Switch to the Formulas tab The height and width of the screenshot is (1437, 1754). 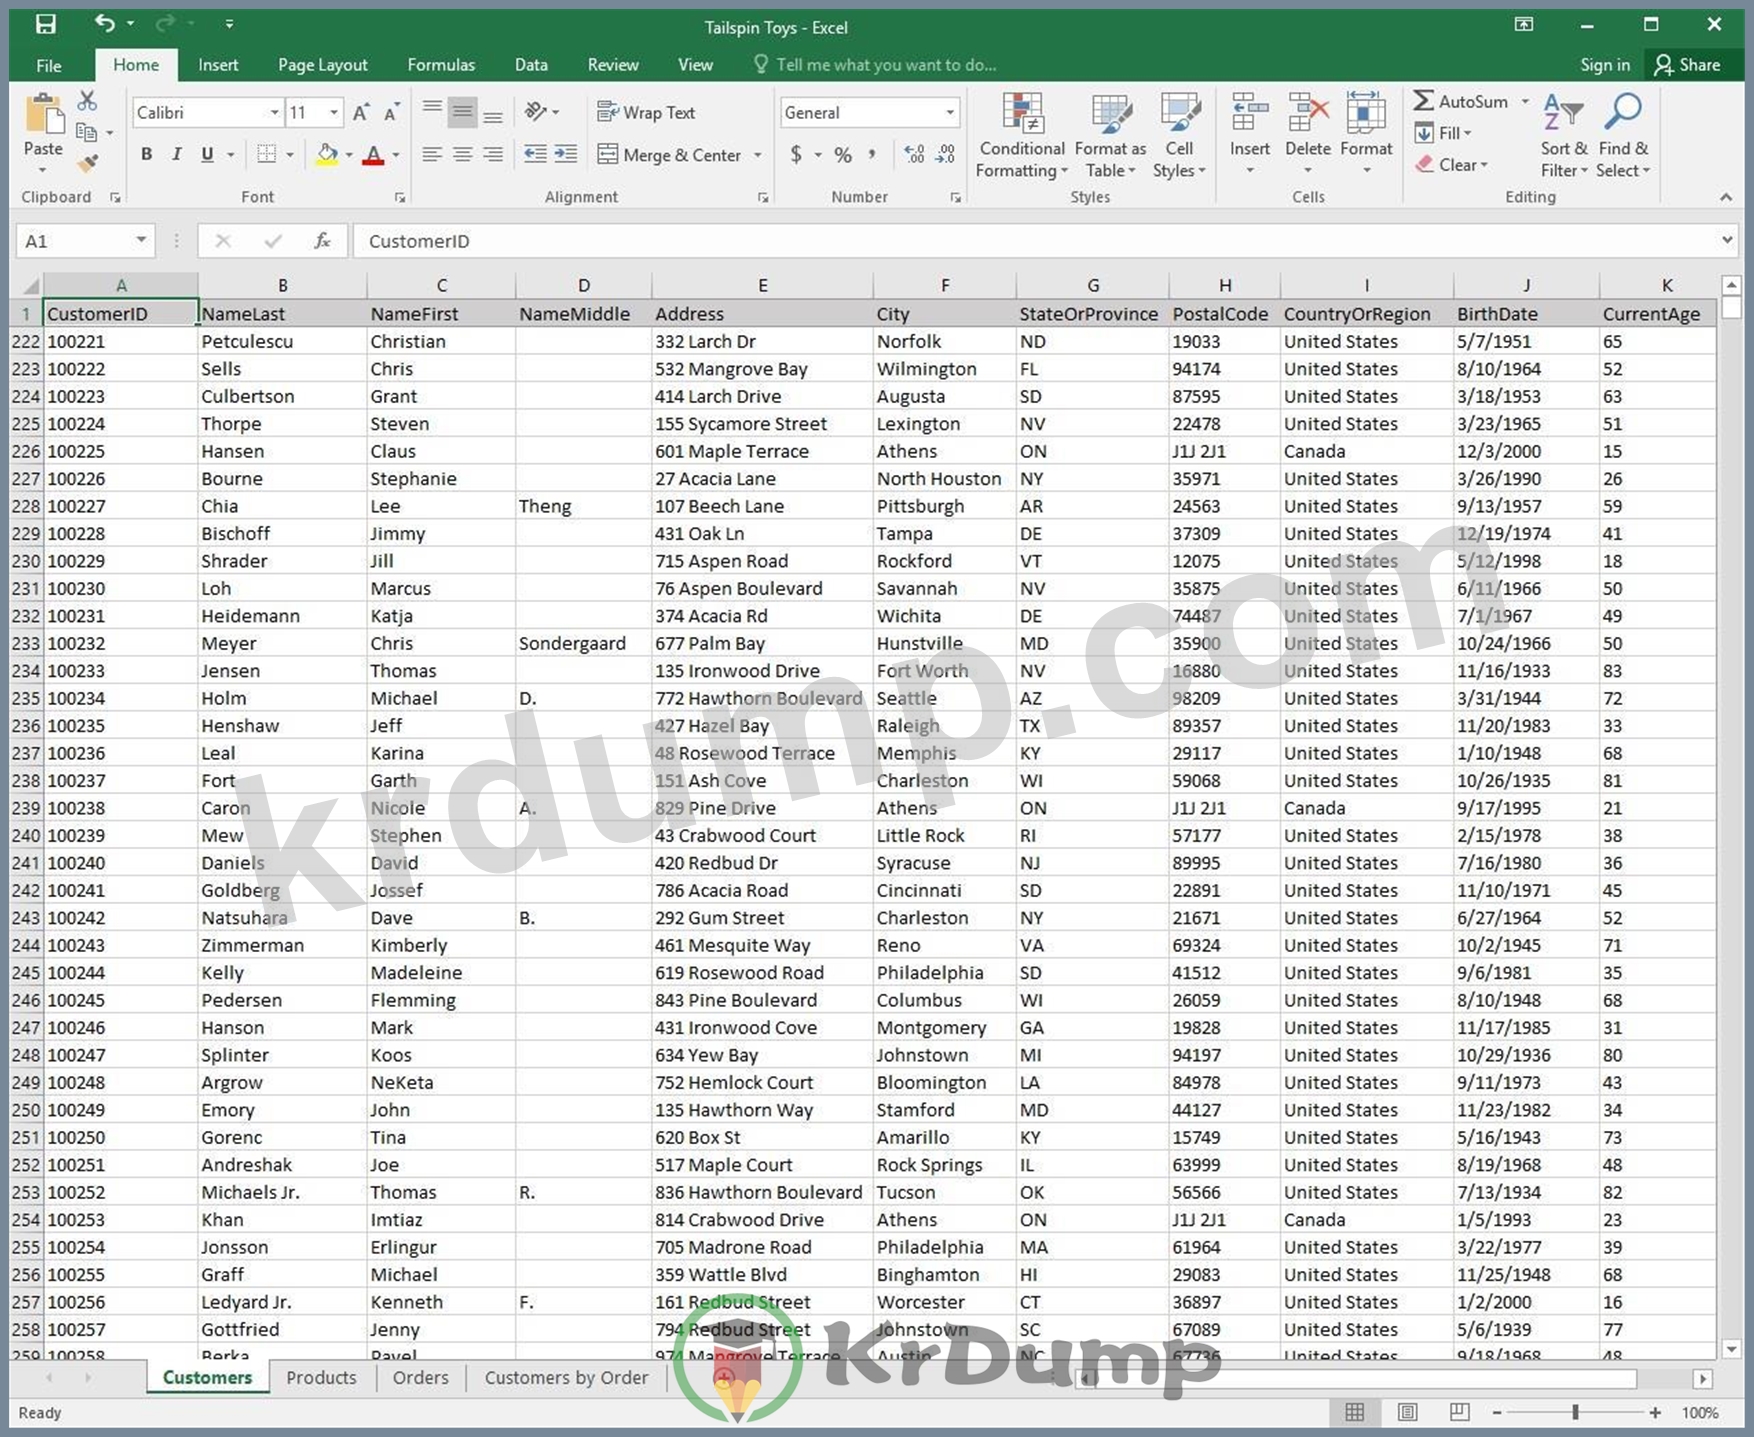(x=441, y=65)
